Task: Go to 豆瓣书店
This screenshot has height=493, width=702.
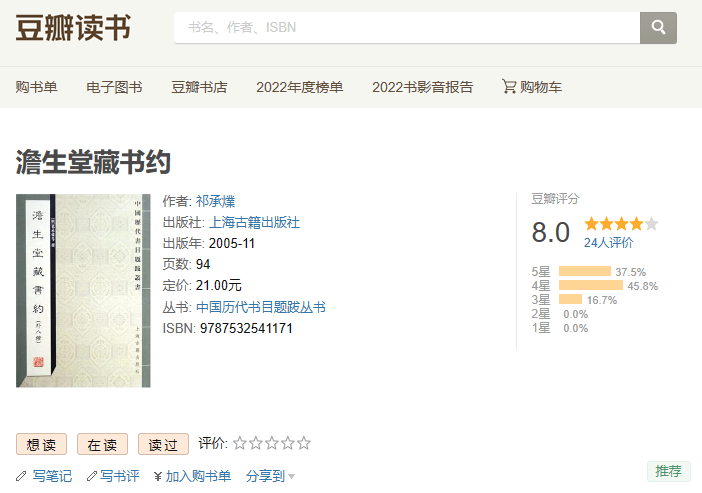Action: pos(199,87)
